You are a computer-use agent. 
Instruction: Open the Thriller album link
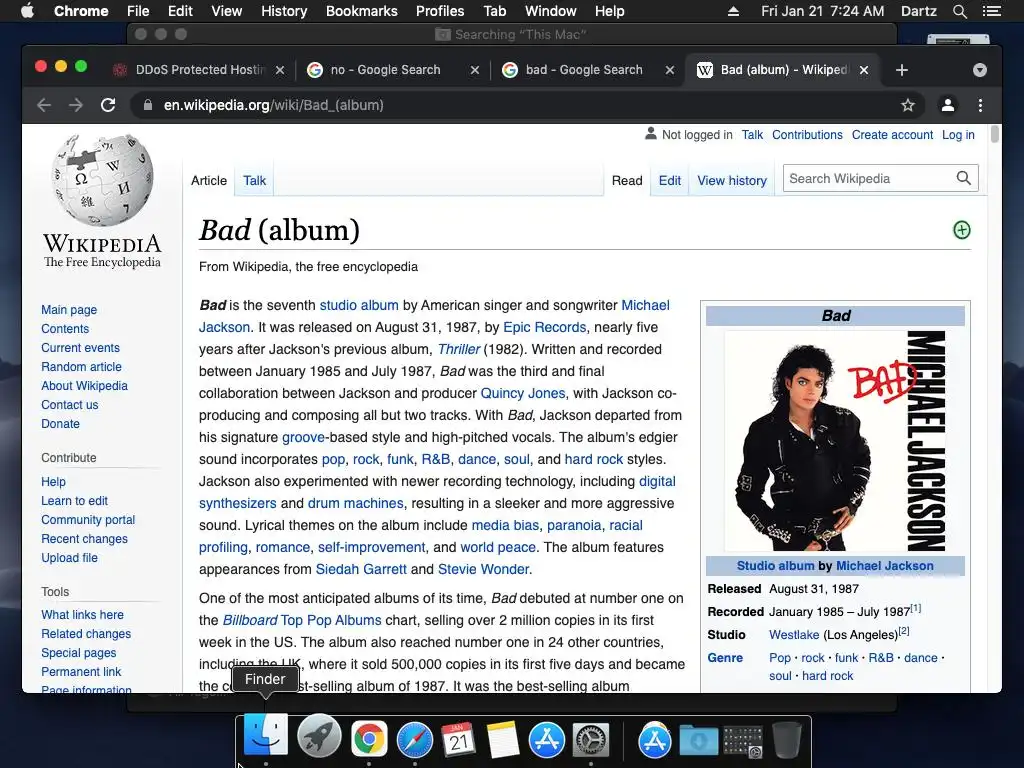(x=458, y=349)
